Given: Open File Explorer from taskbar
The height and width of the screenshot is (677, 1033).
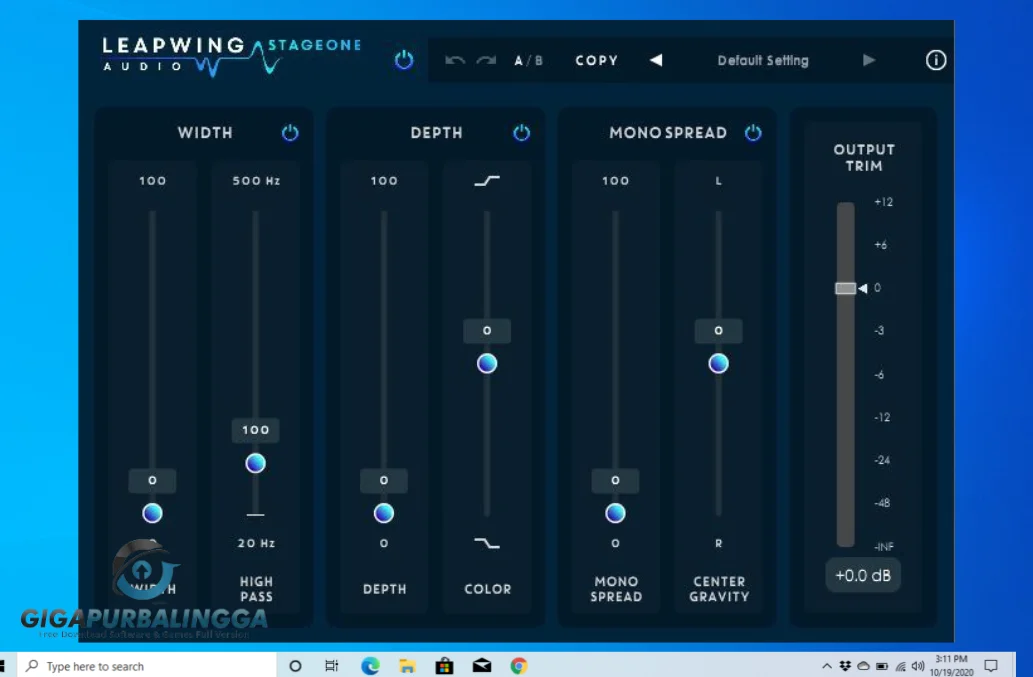Looking at the screenshot, I should coord(407,666).
